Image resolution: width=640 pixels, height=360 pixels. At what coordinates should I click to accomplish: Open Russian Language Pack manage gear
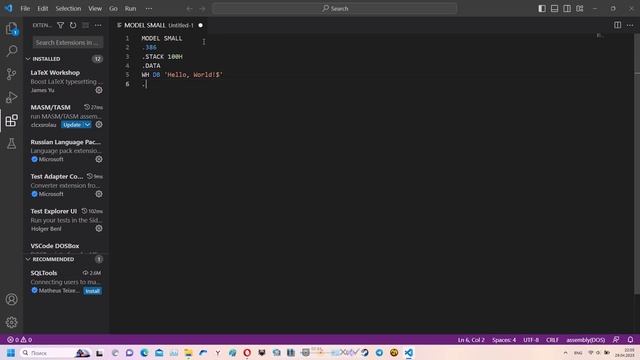(99, 159)
